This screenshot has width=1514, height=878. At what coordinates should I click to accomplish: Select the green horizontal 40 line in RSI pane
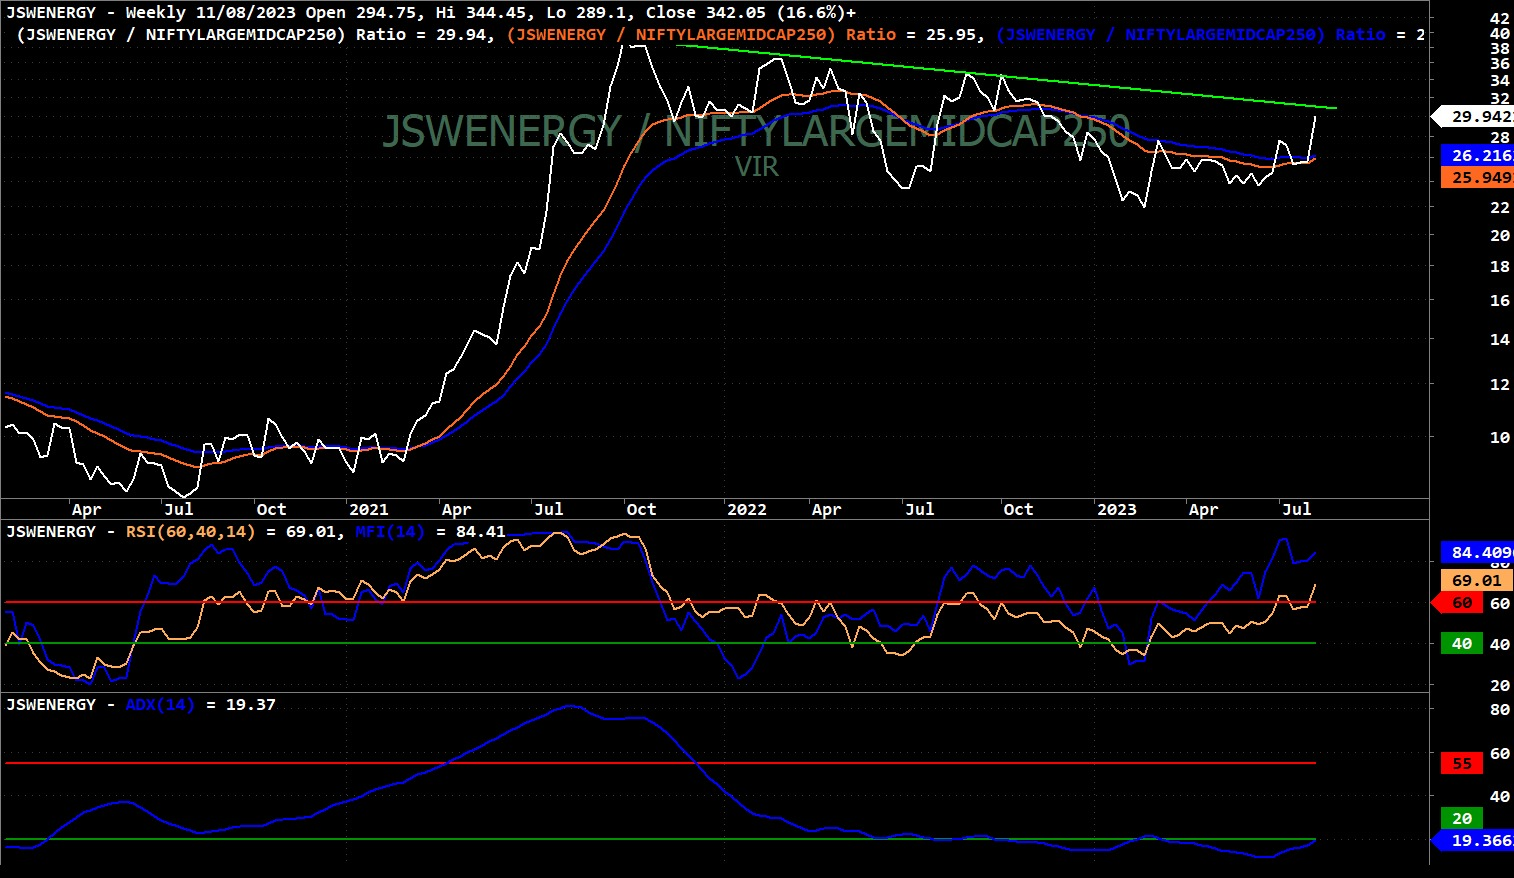click(660, 643)
